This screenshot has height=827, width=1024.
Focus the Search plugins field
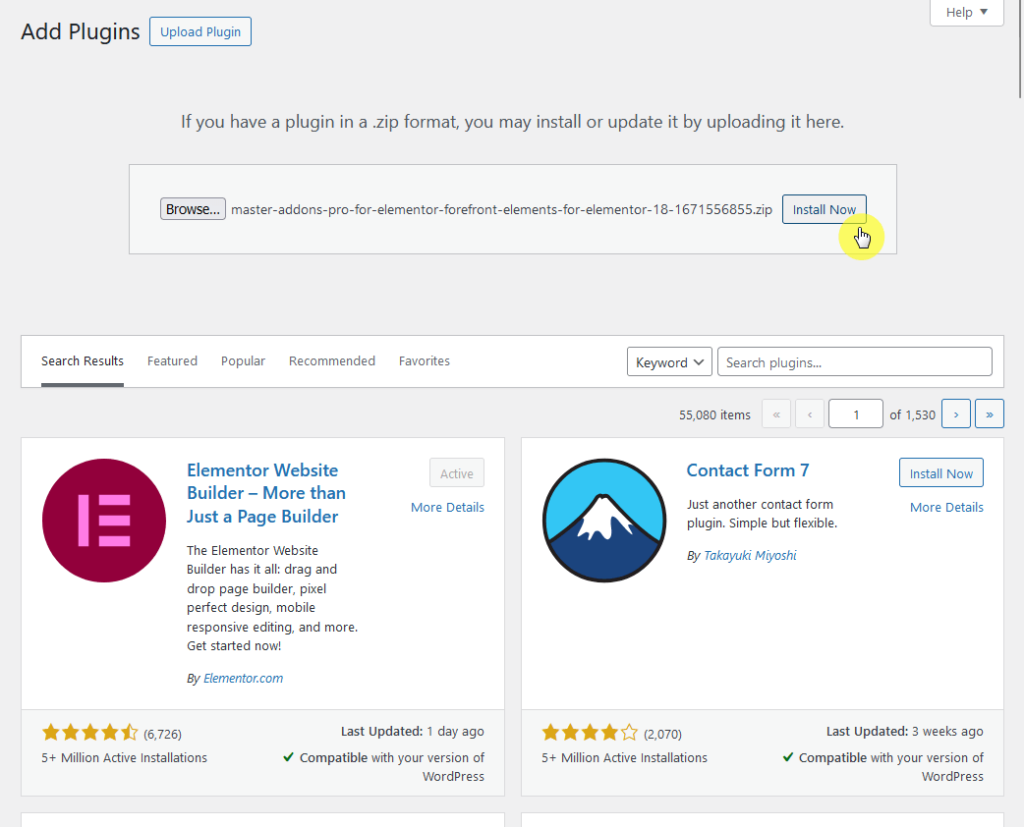[x=854, y=362]
